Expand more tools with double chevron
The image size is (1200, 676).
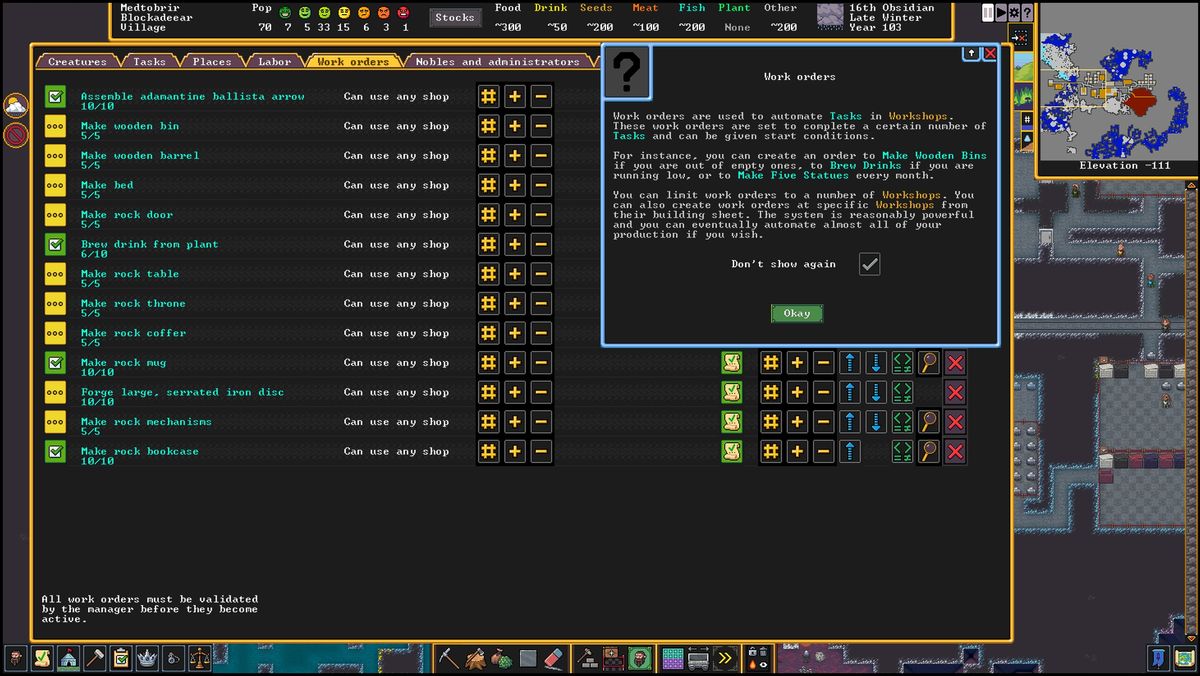(724, 658)
